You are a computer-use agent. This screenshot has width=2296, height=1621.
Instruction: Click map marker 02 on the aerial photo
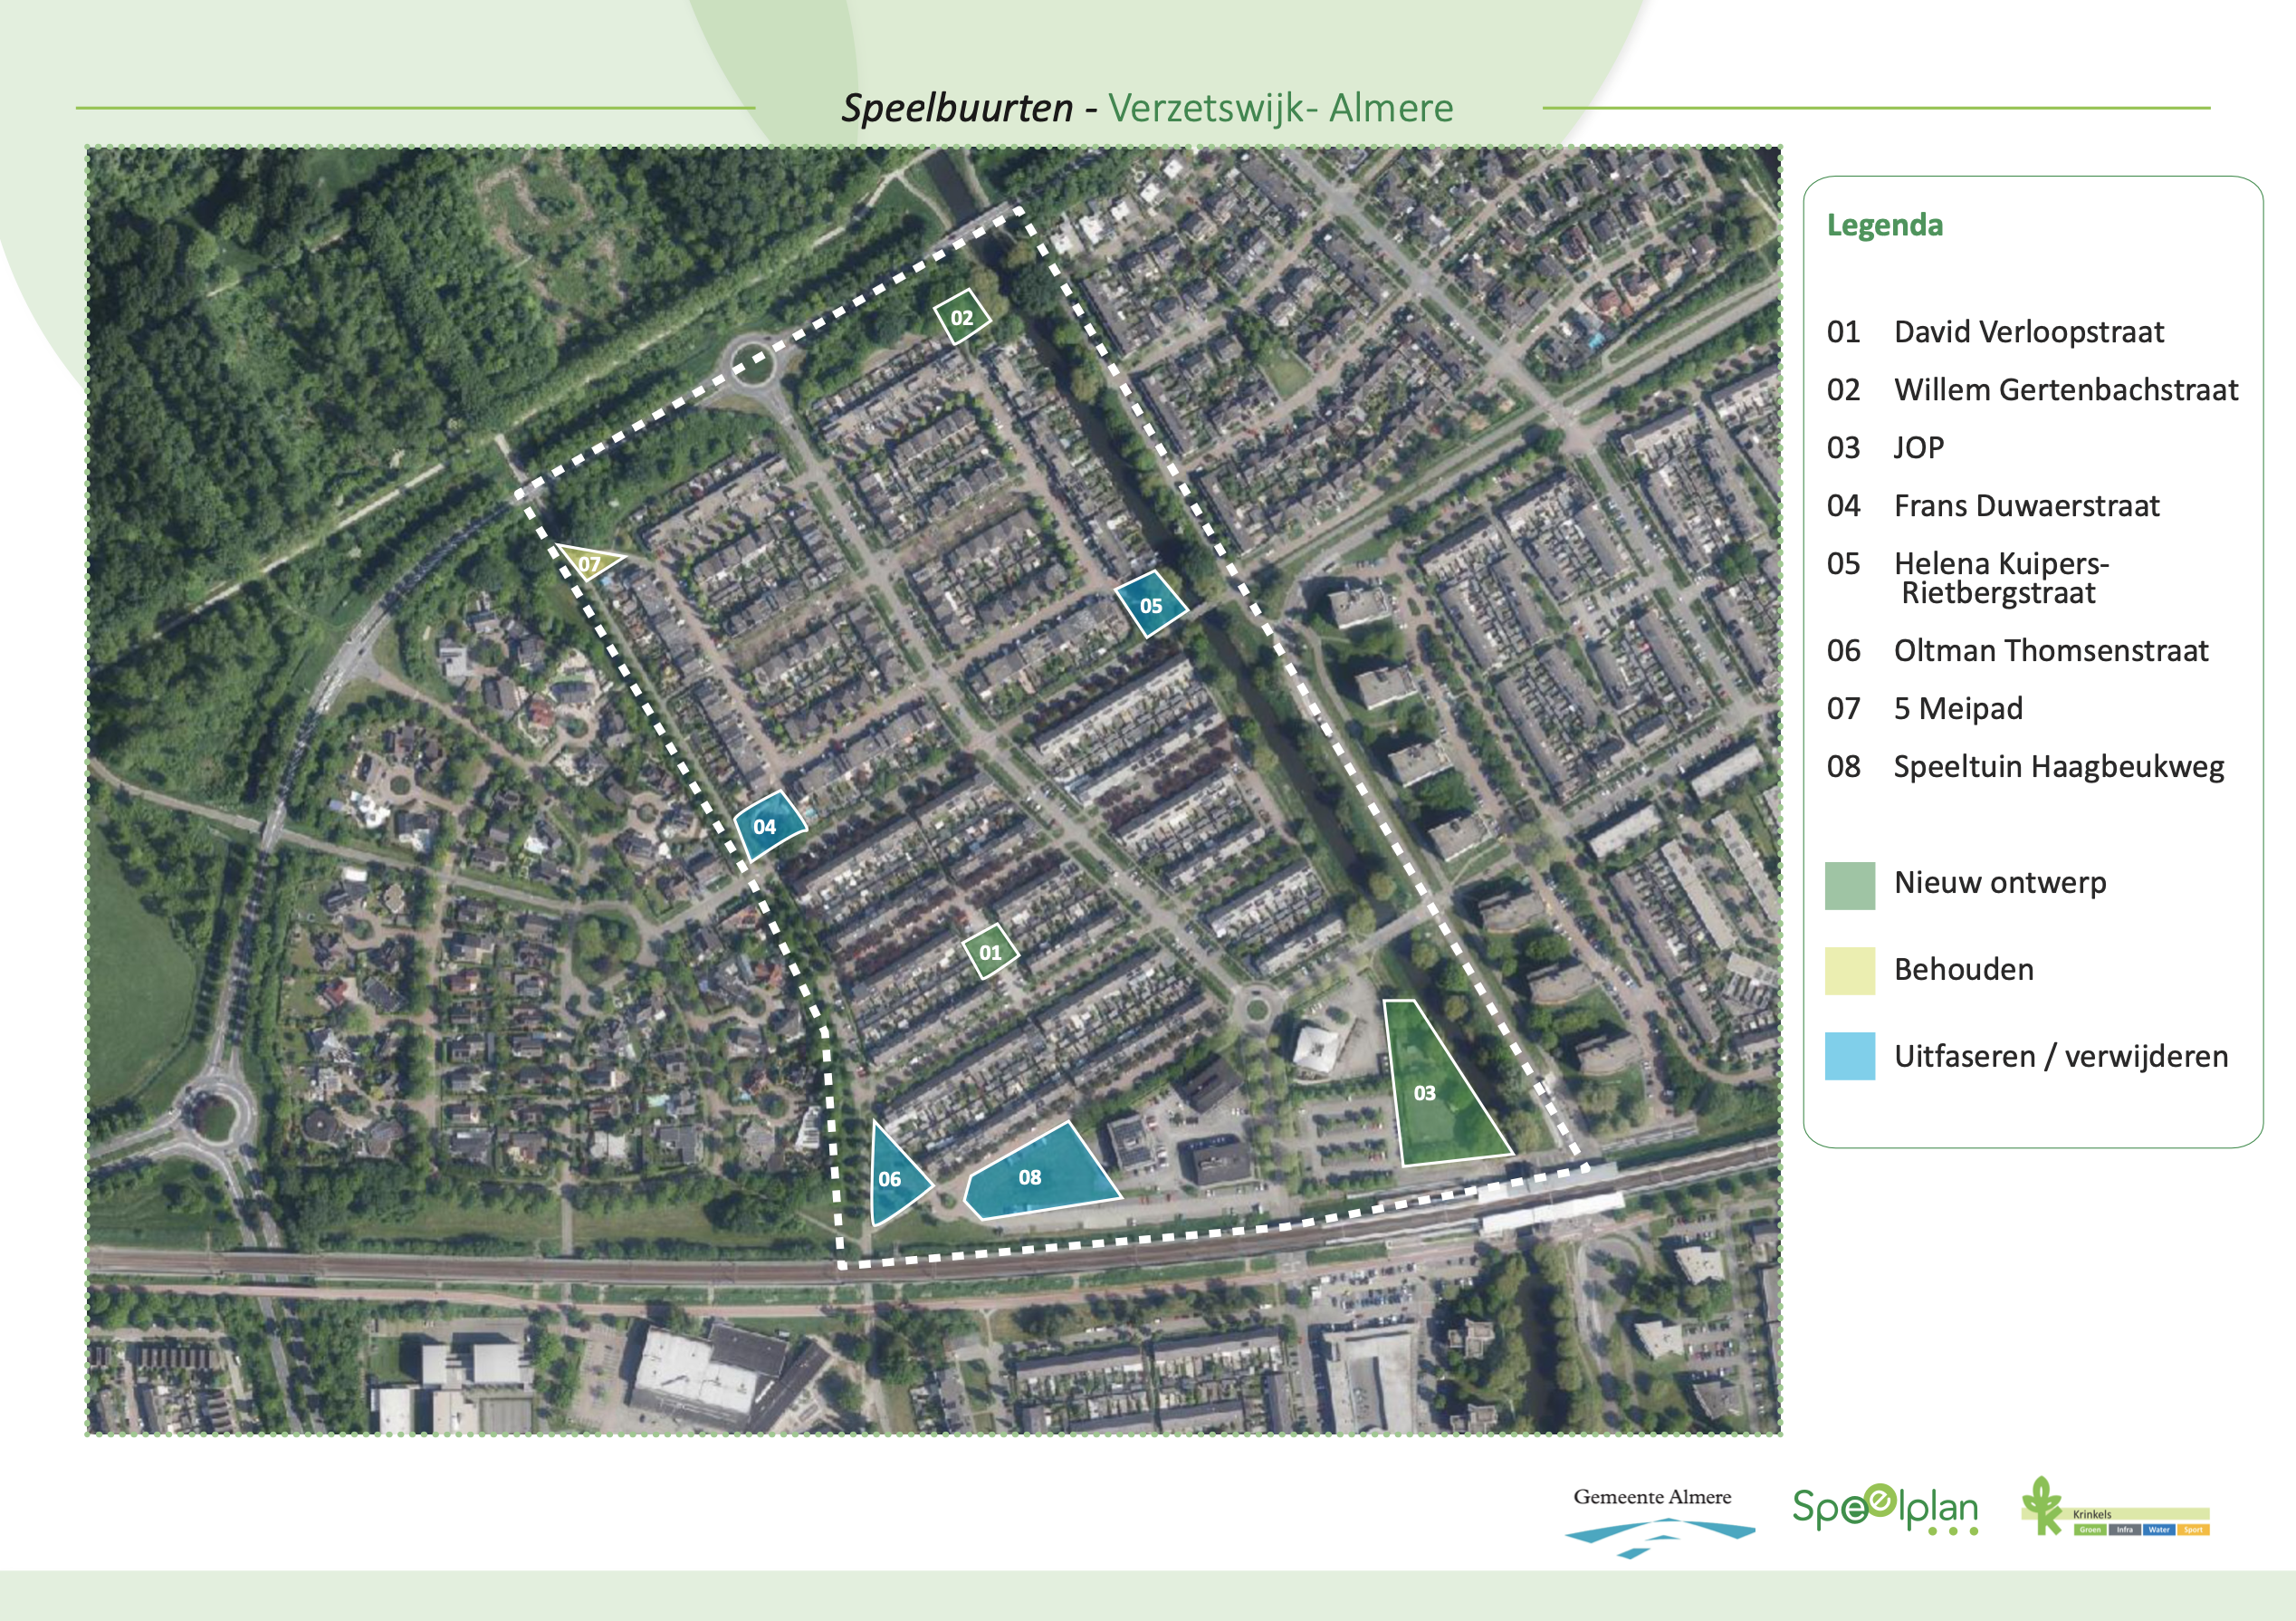coord(962,318)
